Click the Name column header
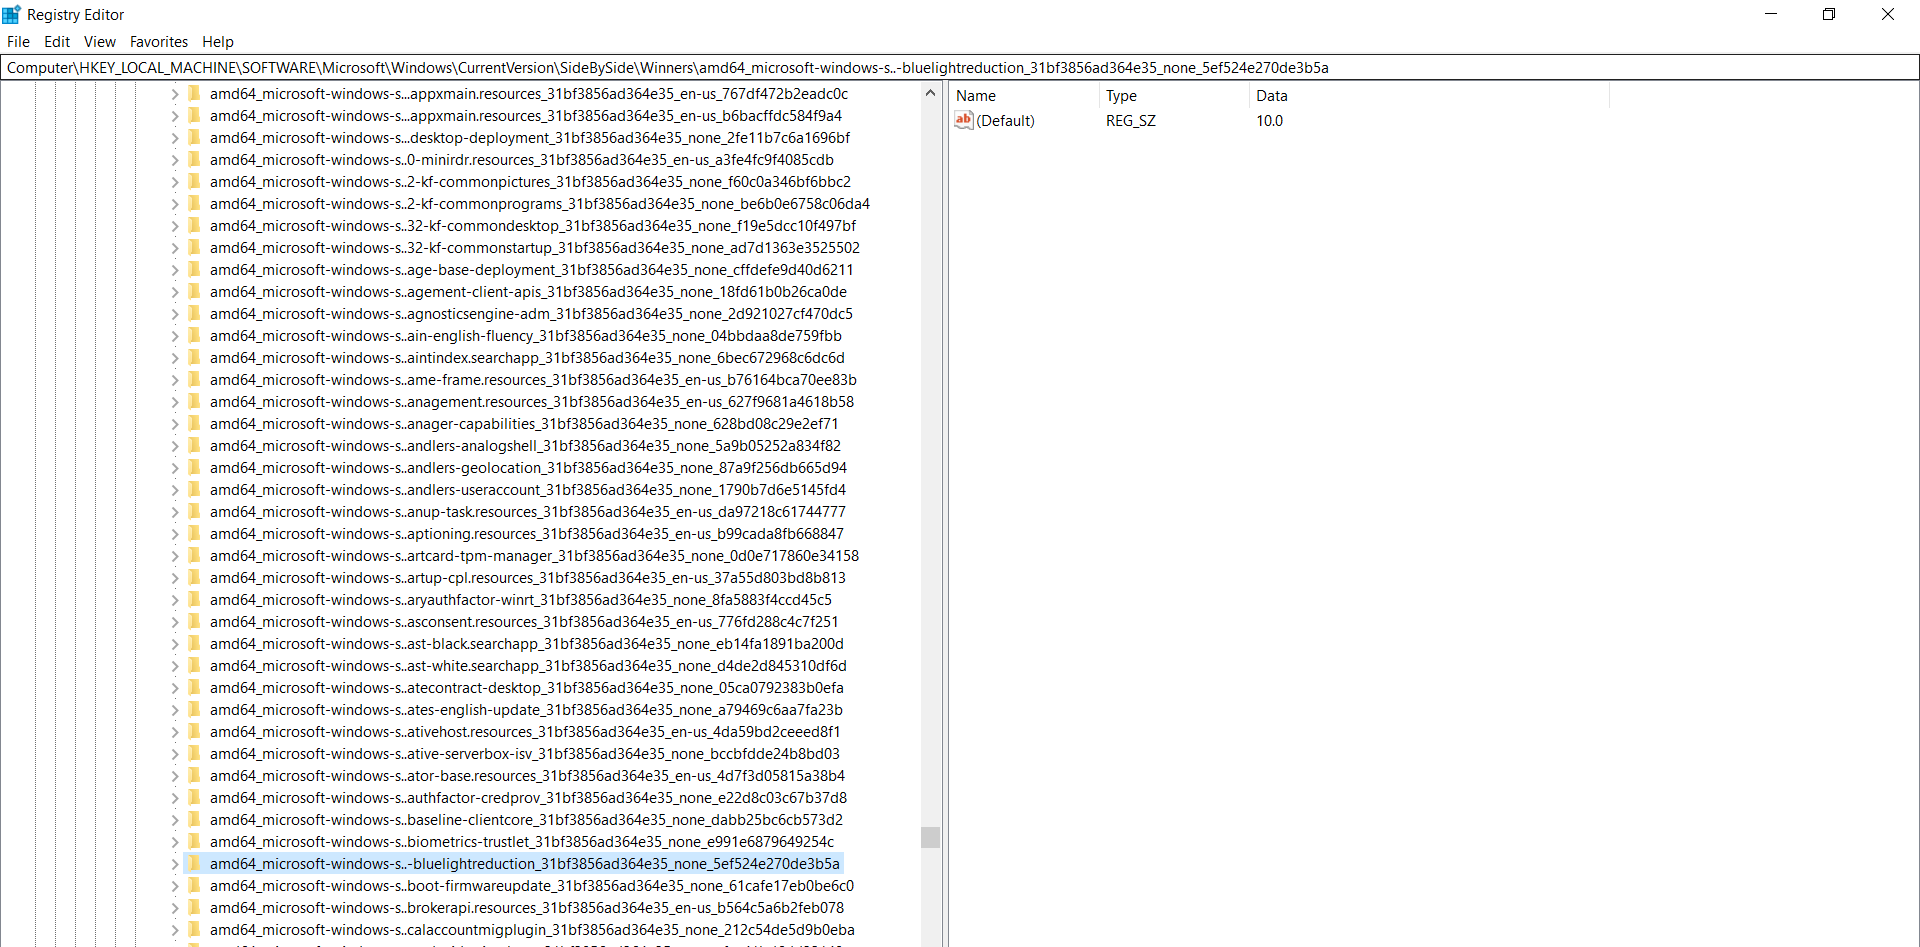Image resolution: width=1920 pixels, height=947 pixels. 1023,96
